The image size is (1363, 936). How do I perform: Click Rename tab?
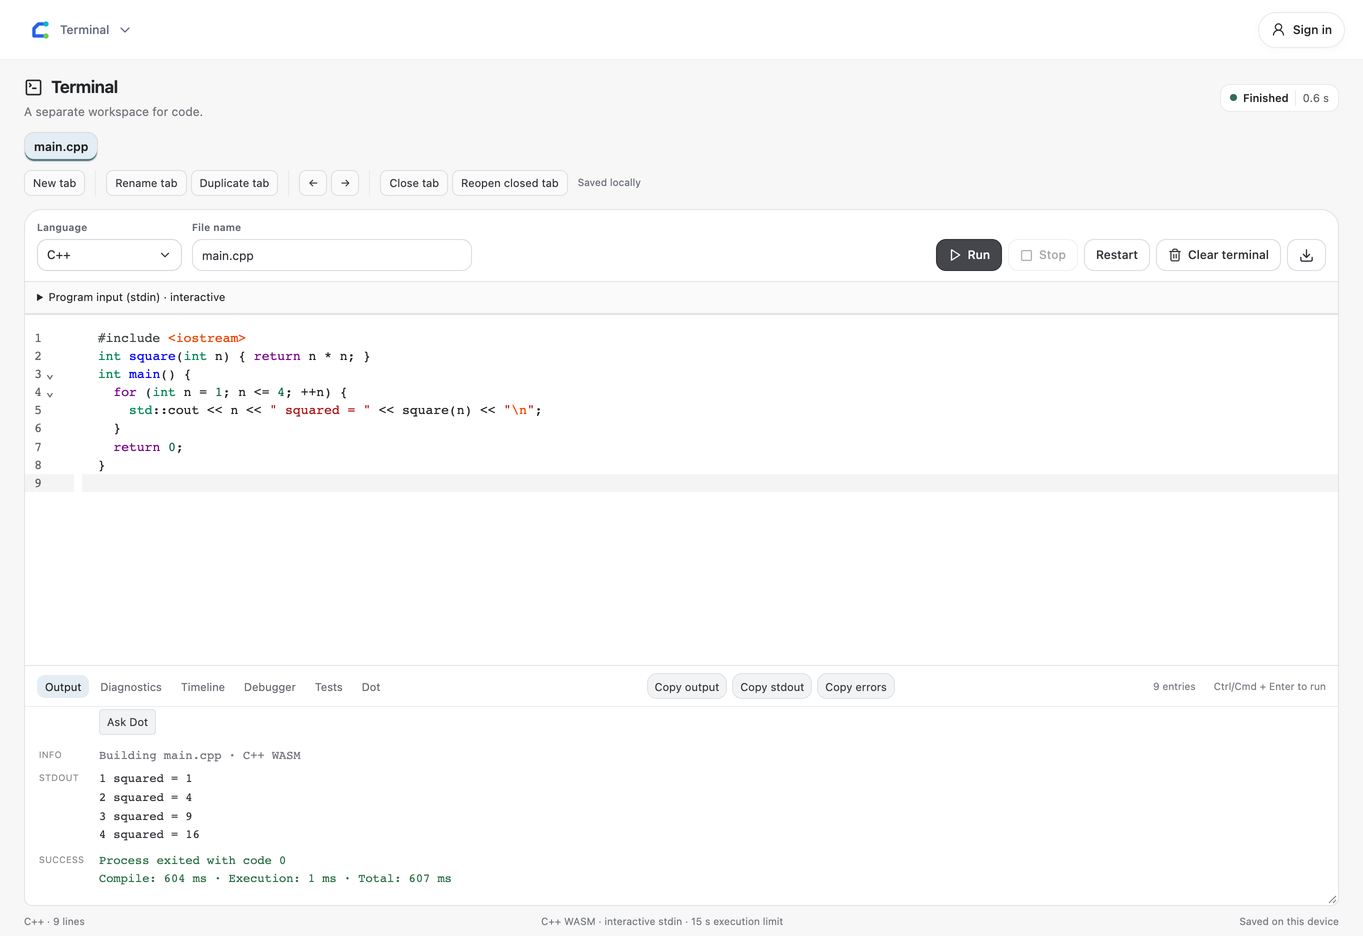146,183
